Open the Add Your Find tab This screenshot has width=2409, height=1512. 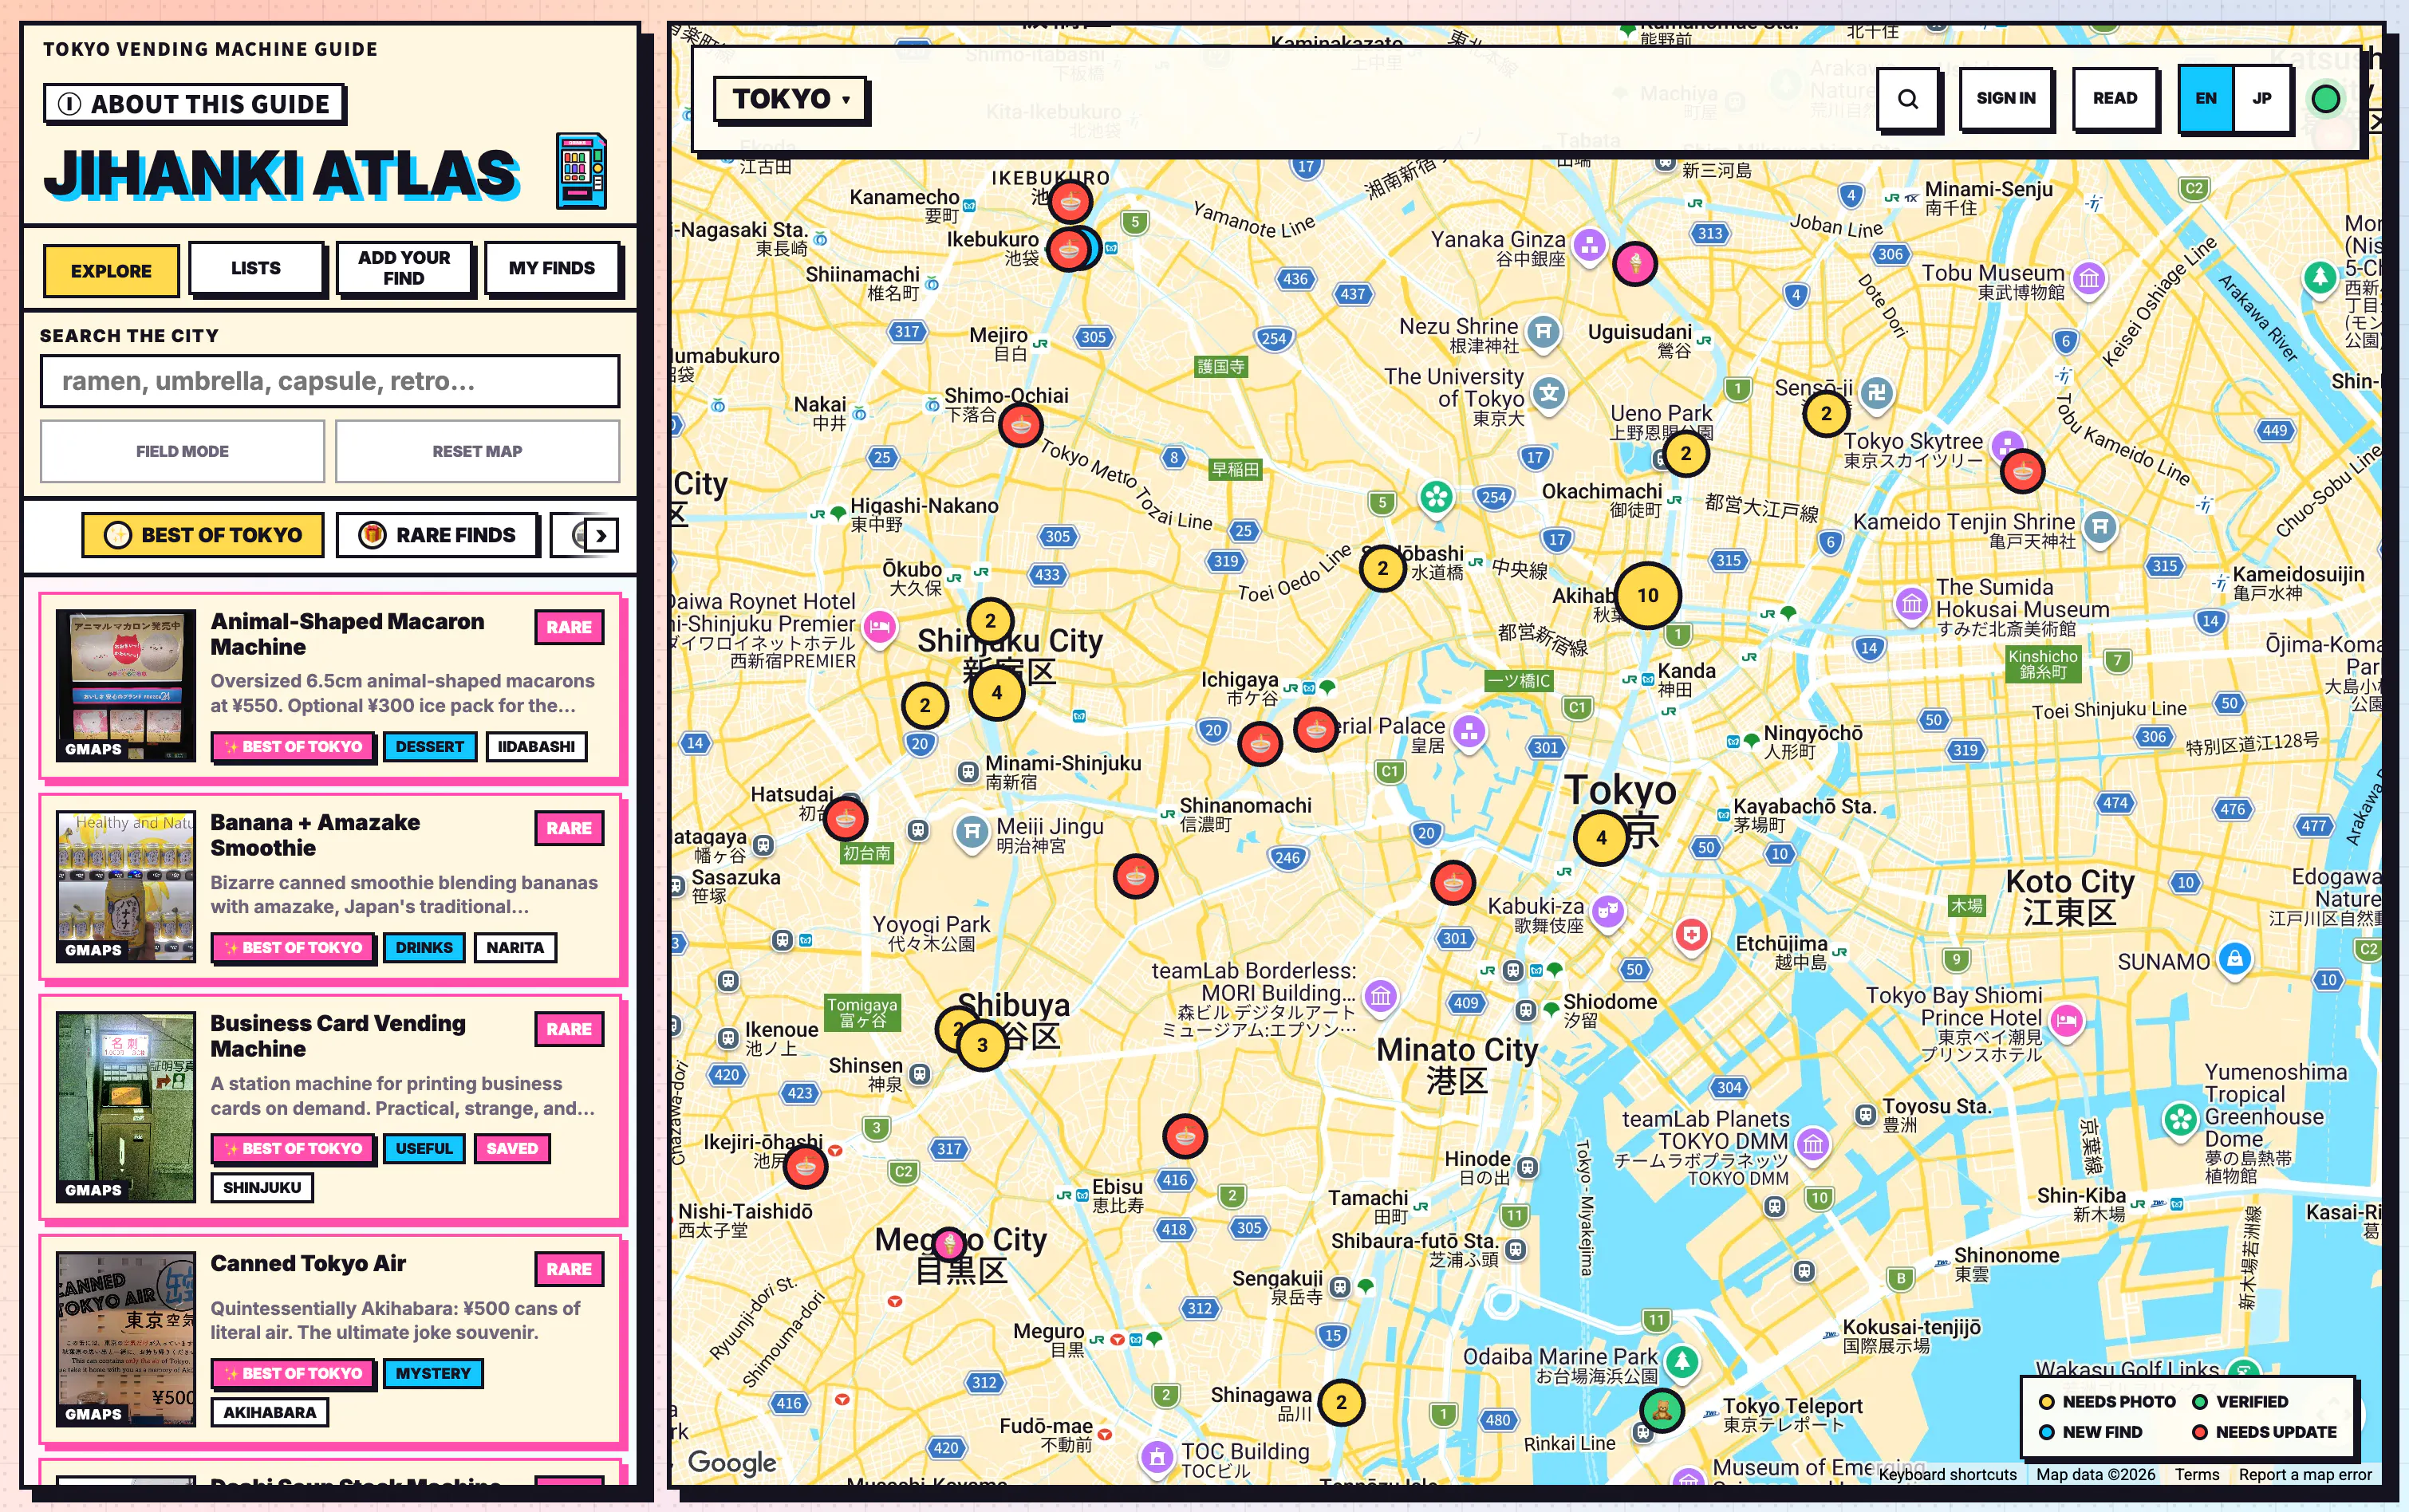point(404,268)
